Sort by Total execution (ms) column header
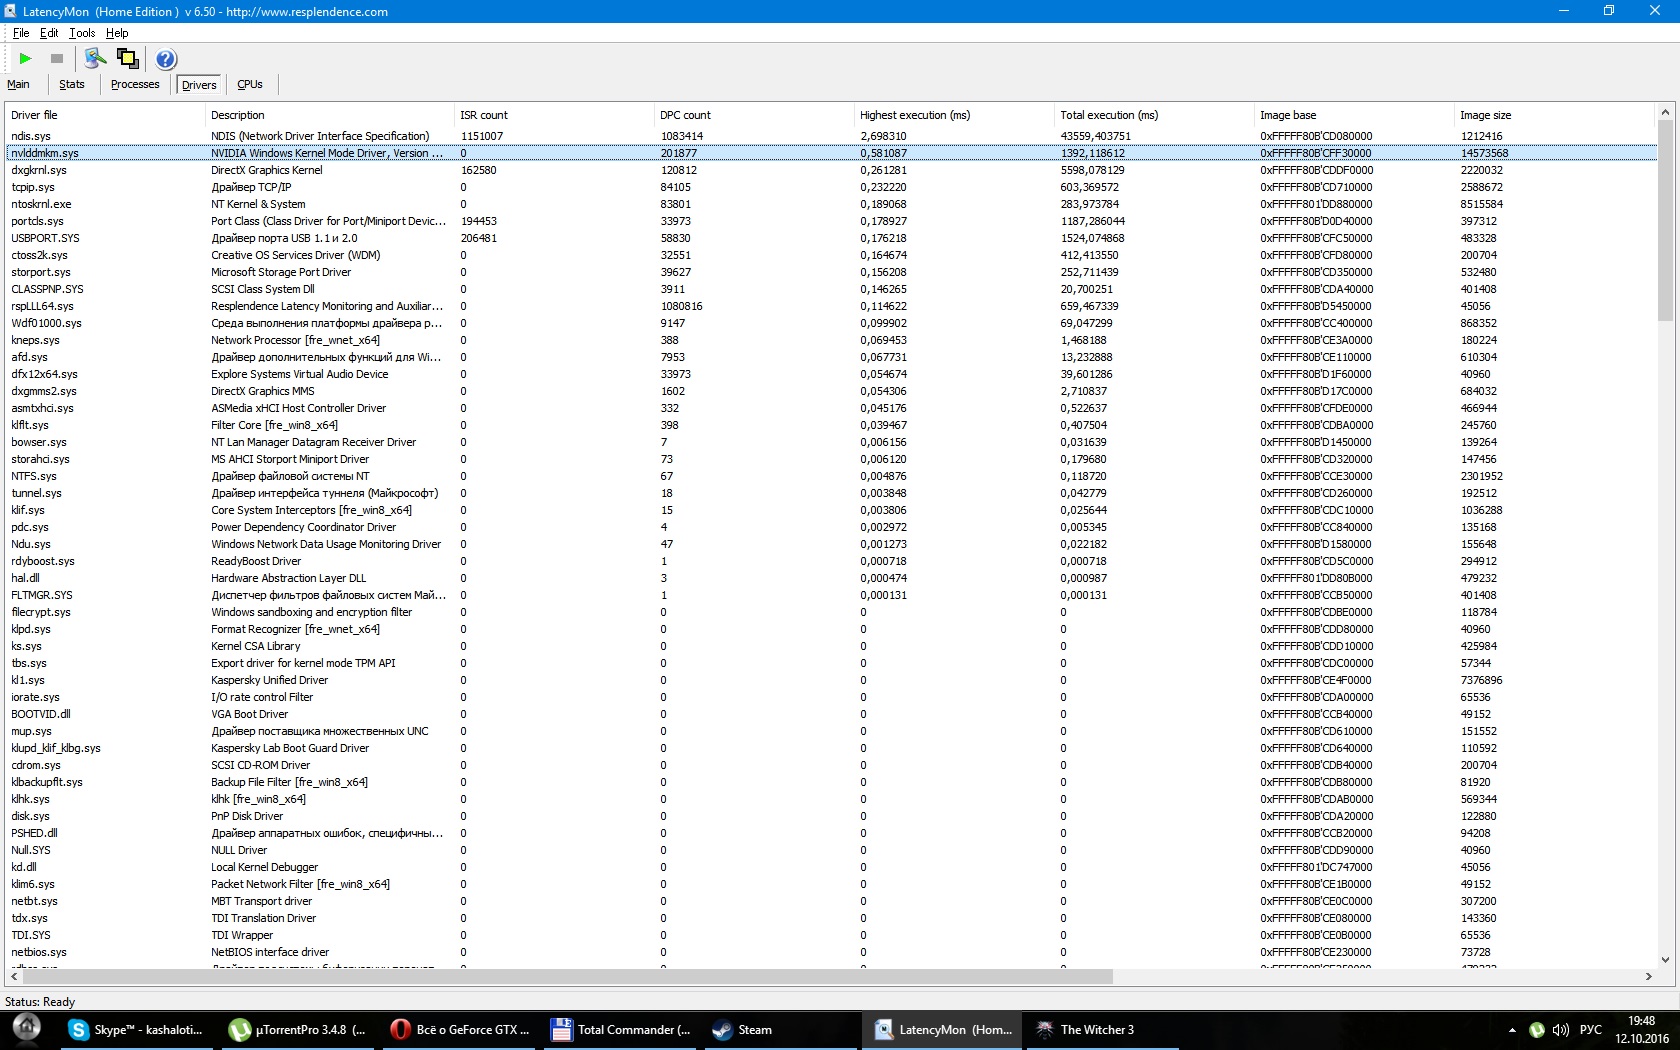Viewport: 1680px width, 1050px height. (x=1155, y=115)
